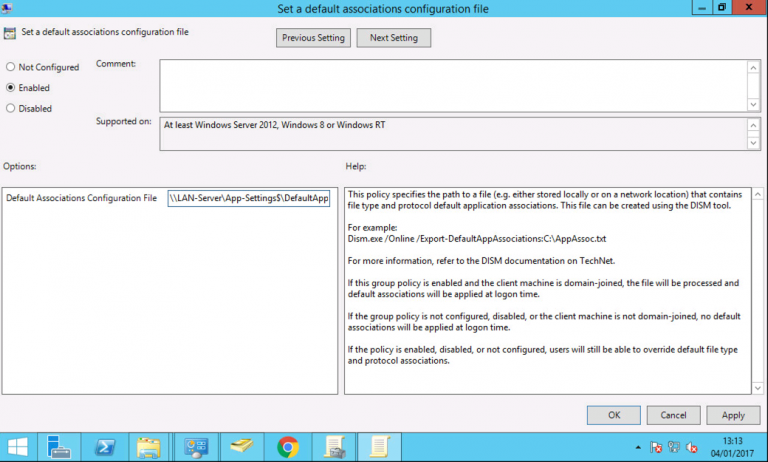Click the policy setting icon beside the heading
Viewport: 768px width, 462px height.
(9, 33)
